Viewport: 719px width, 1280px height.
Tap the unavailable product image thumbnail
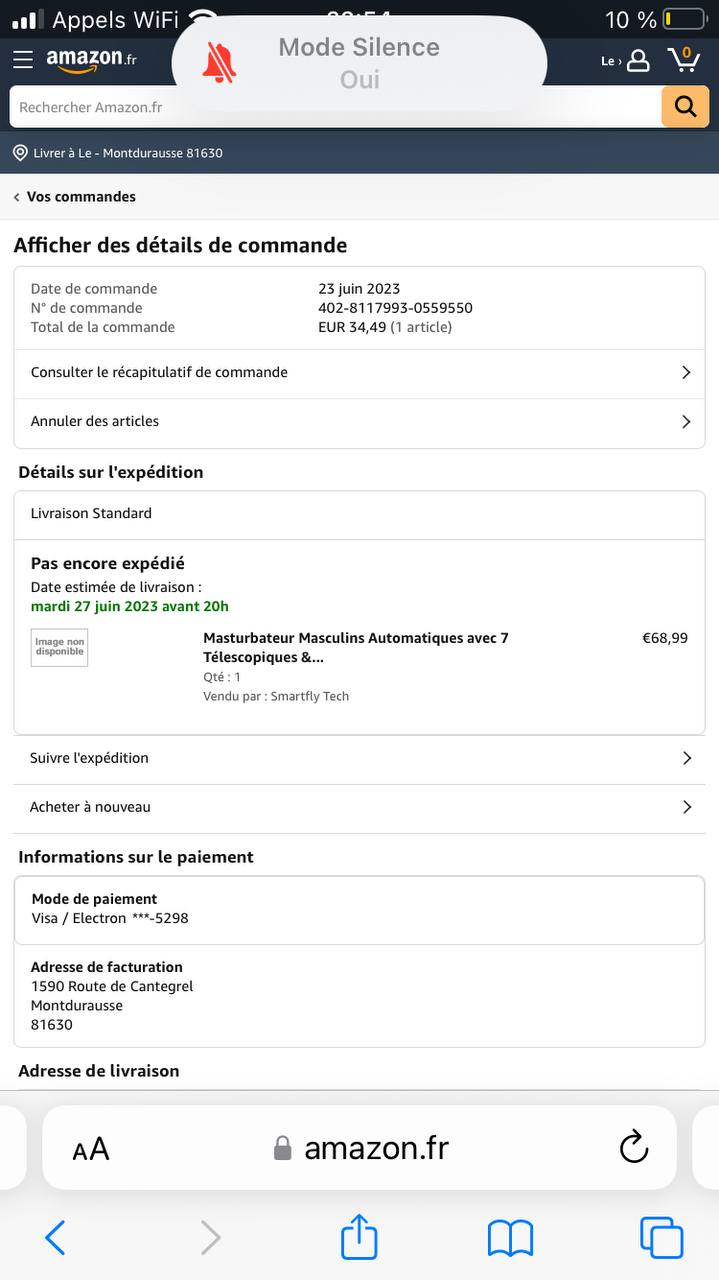click(x=59, y=647)
